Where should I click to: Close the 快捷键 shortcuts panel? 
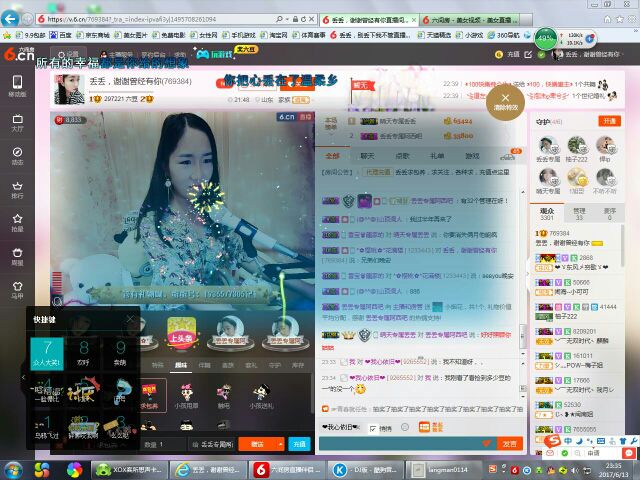click(x=130, y=319)
